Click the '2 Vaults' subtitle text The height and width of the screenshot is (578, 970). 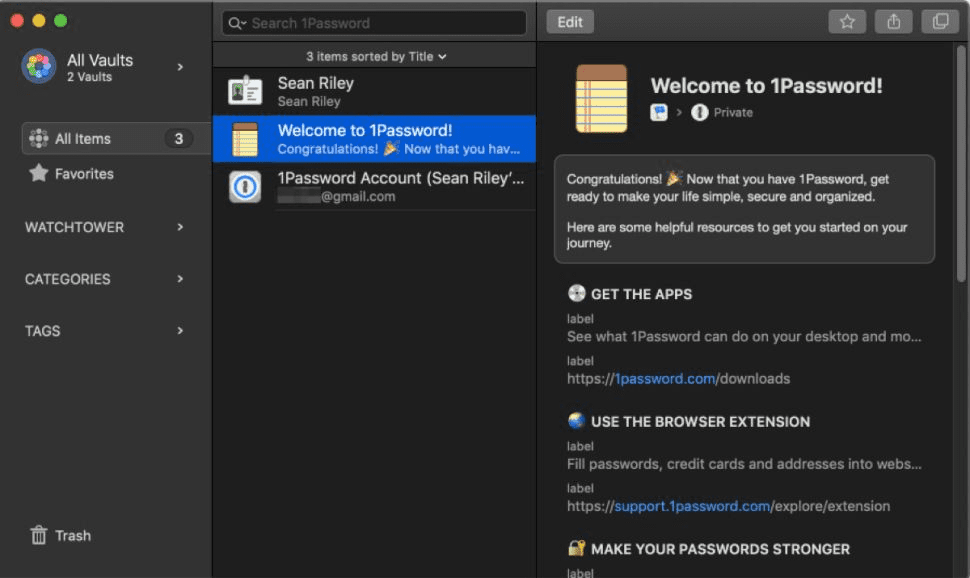tap(90, 77)
